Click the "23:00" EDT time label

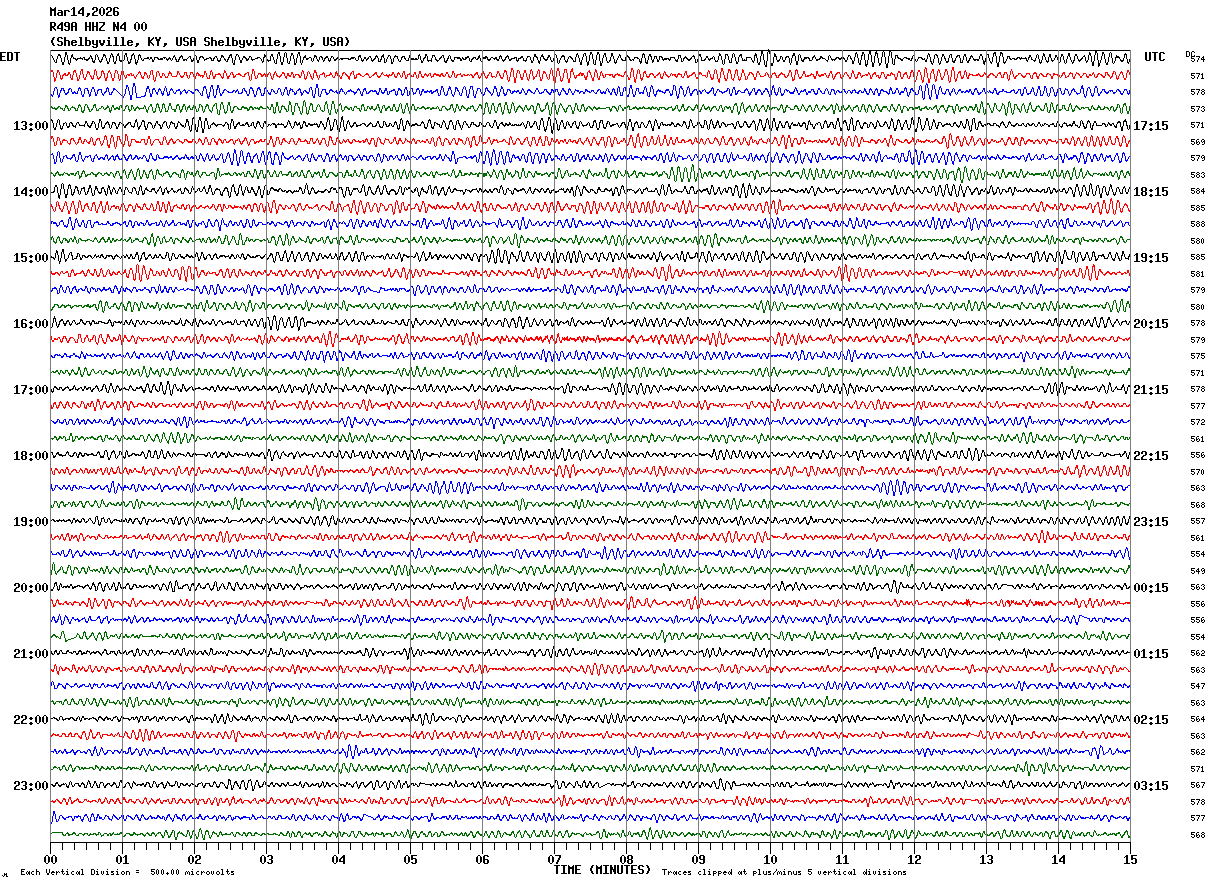(30, 786)
